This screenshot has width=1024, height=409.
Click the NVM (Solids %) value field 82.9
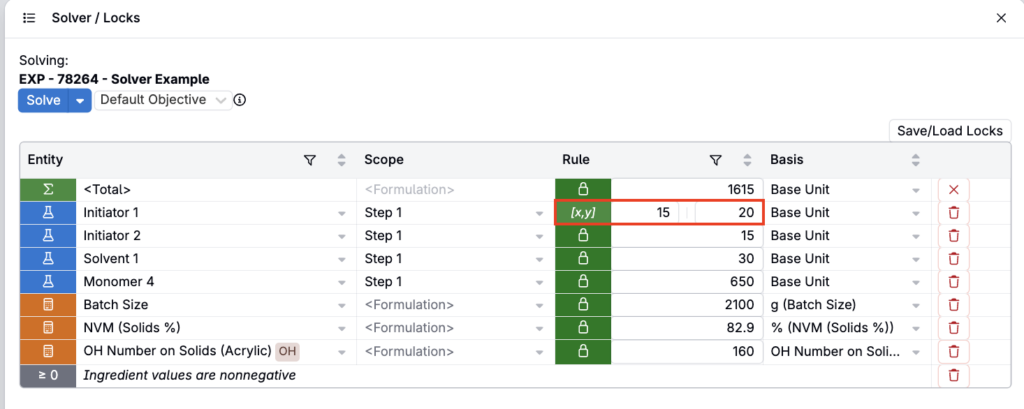tap(687, 328)
